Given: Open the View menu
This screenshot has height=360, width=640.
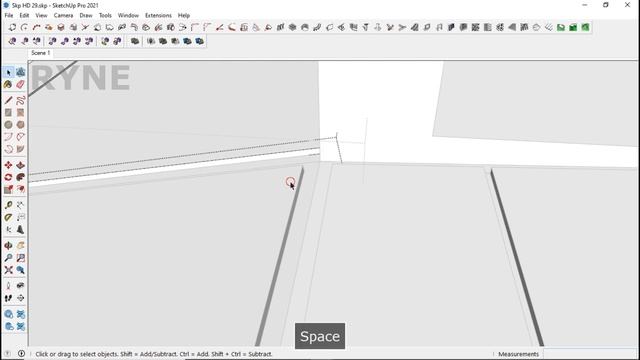Looking at the screenshot, I should tap(41, 16).
